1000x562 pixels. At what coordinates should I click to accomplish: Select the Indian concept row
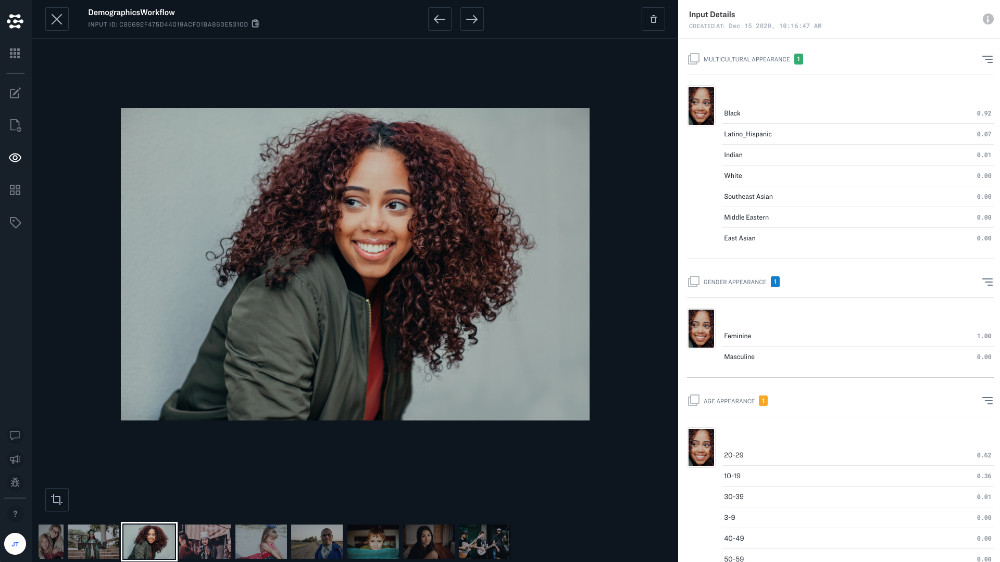[857, 154]
